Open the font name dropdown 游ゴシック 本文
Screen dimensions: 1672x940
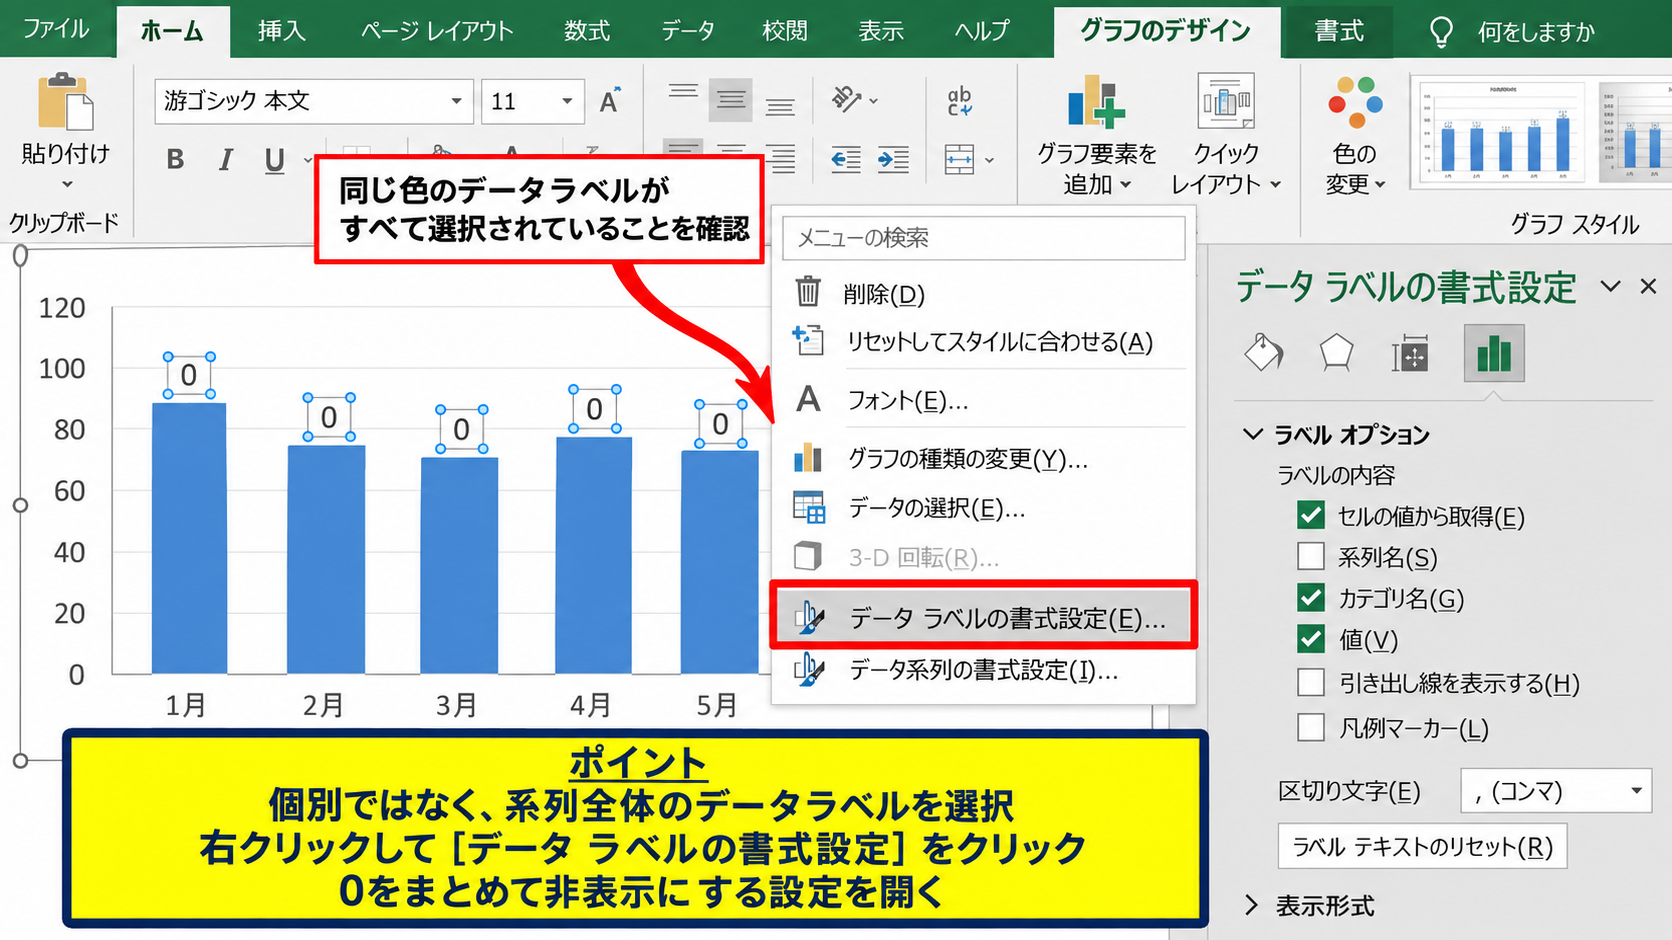456,101
